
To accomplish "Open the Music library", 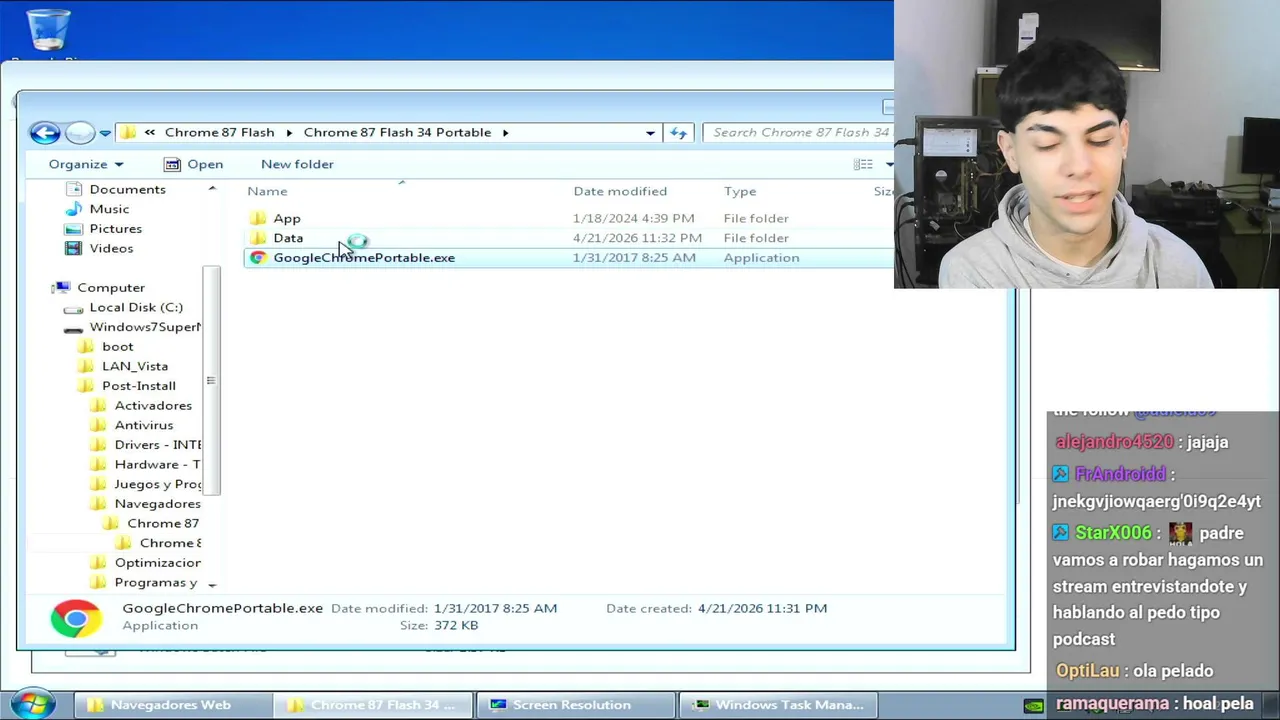I will (109, 209).
